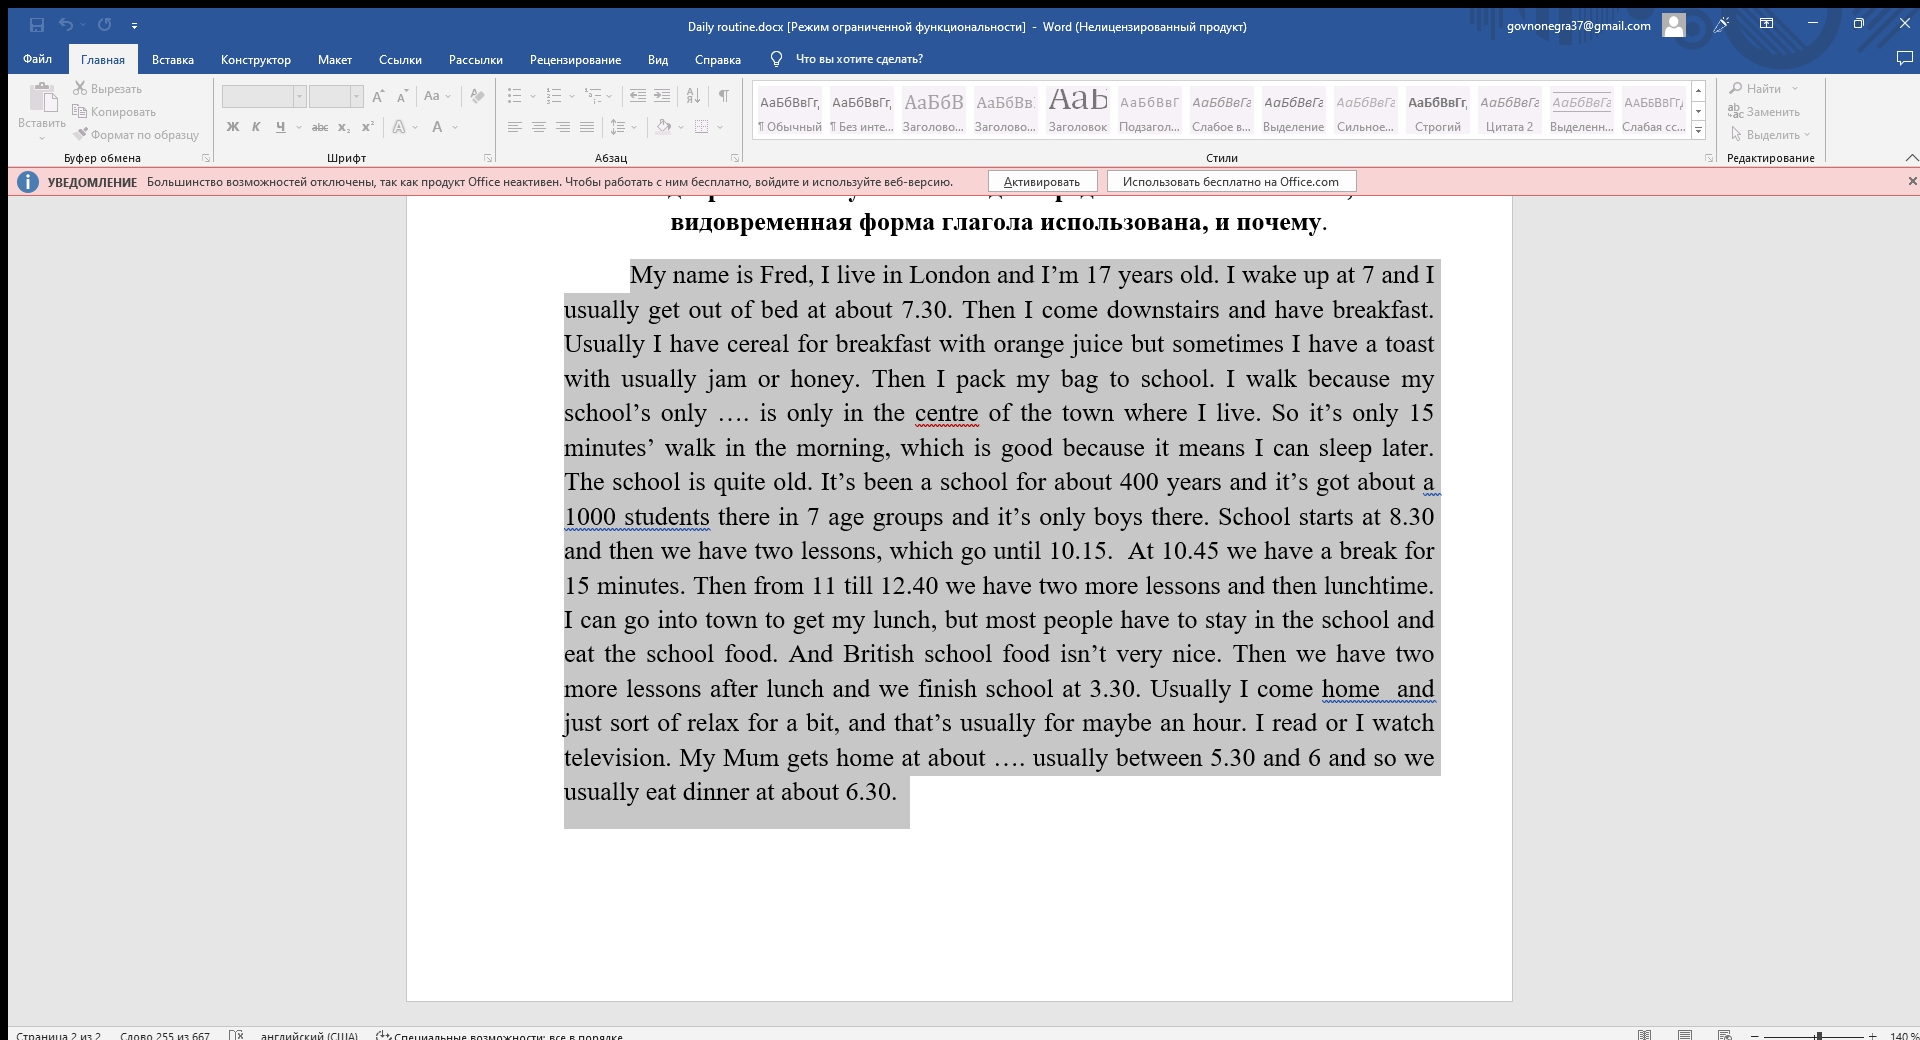The image size is (1920, 1040).
Task: Select Формат по образцу brush
Action: click(x=135, y=135)
